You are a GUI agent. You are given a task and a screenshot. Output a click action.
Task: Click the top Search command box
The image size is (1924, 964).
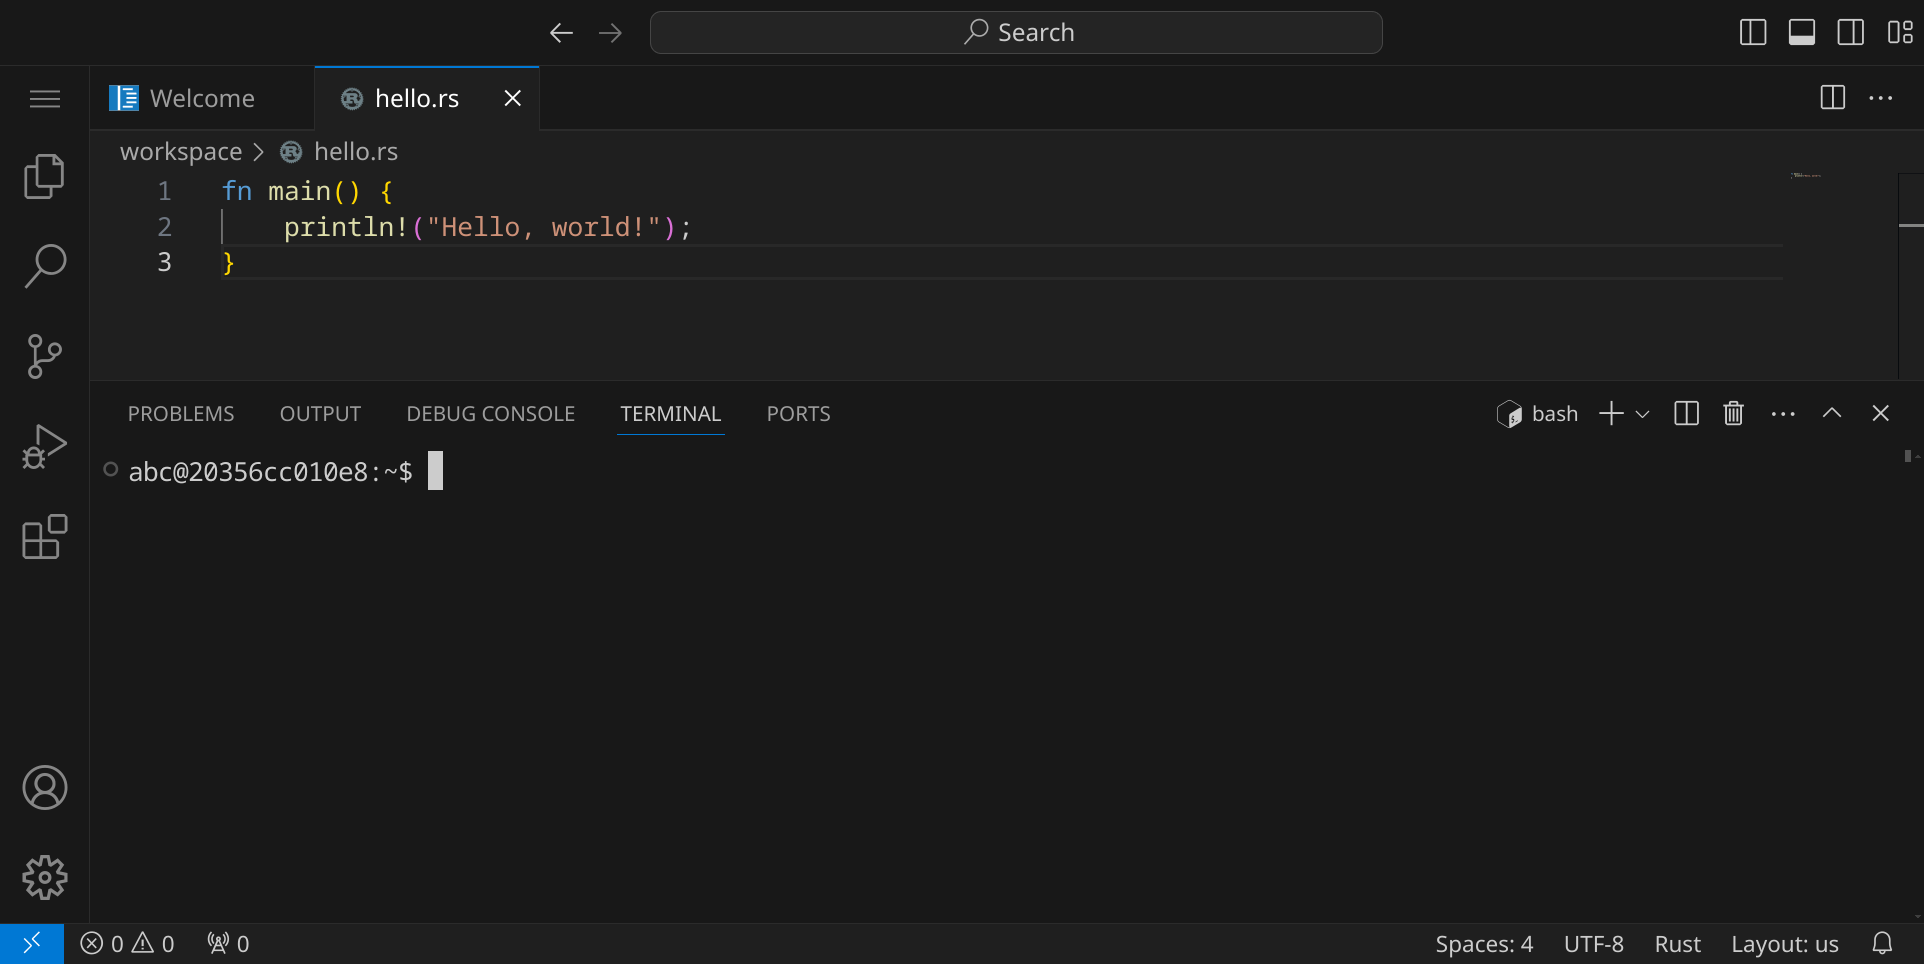1016,33
